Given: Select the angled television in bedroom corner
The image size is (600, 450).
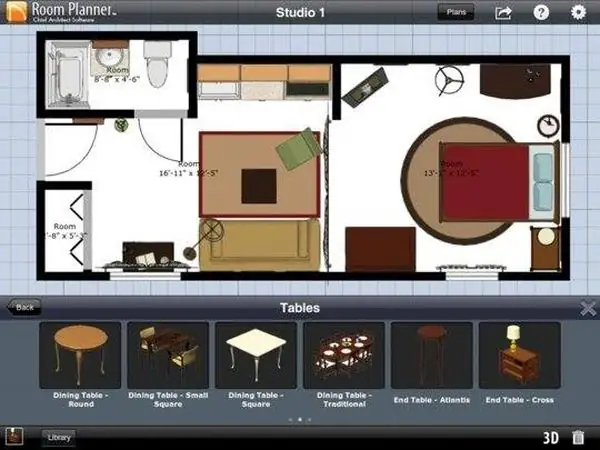Looking at the screenshot, I should pyautogui.click(x=365, y=87).
